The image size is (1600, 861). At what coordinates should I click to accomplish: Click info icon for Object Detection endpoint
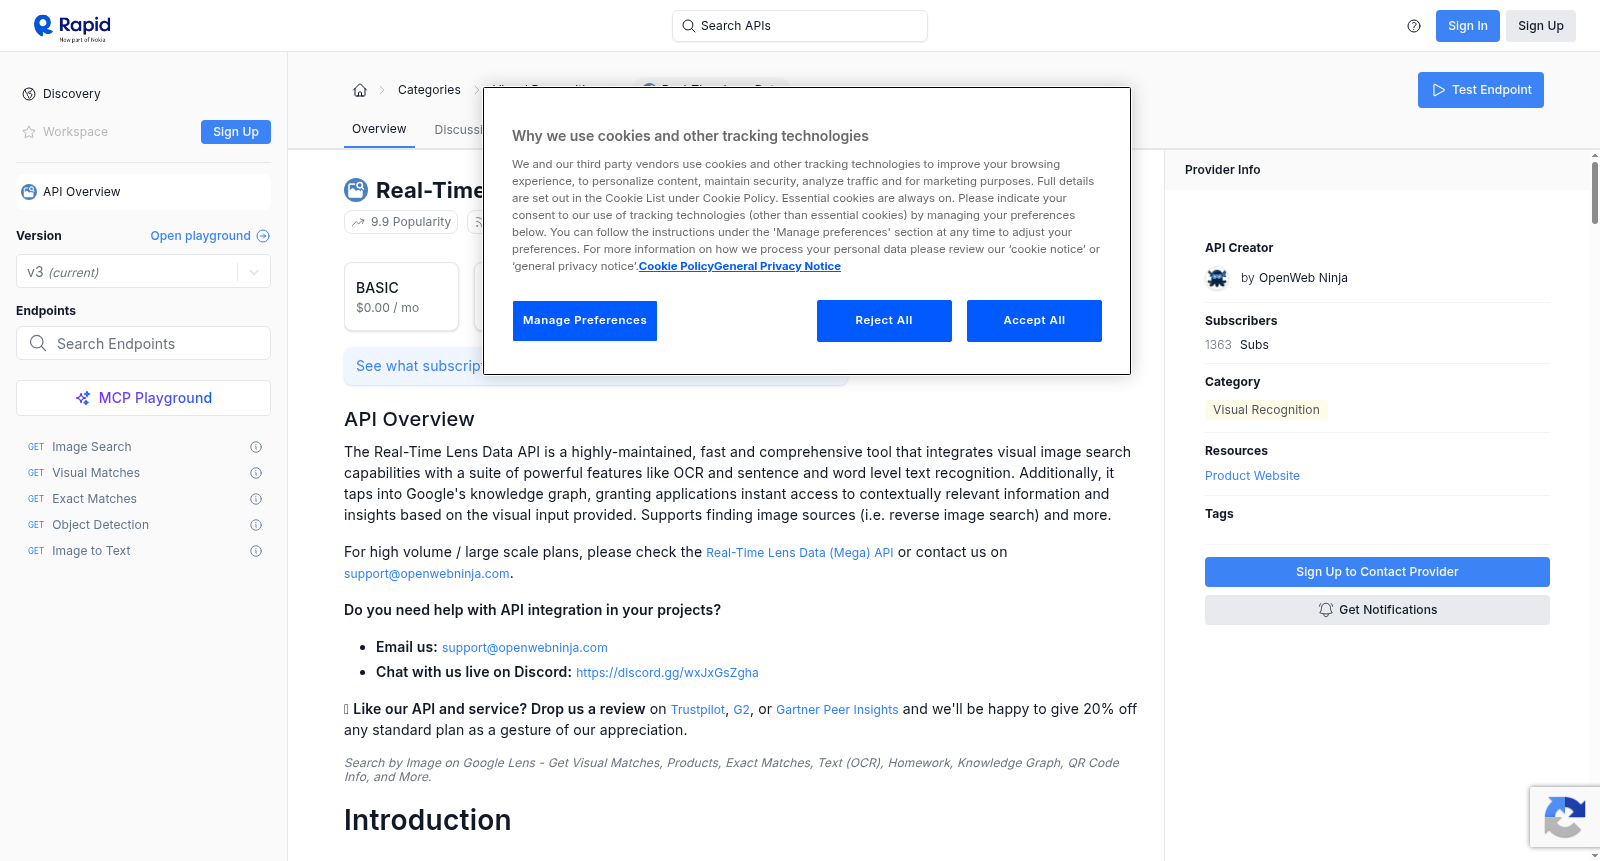pyautogui.click(x=256, y=525)
